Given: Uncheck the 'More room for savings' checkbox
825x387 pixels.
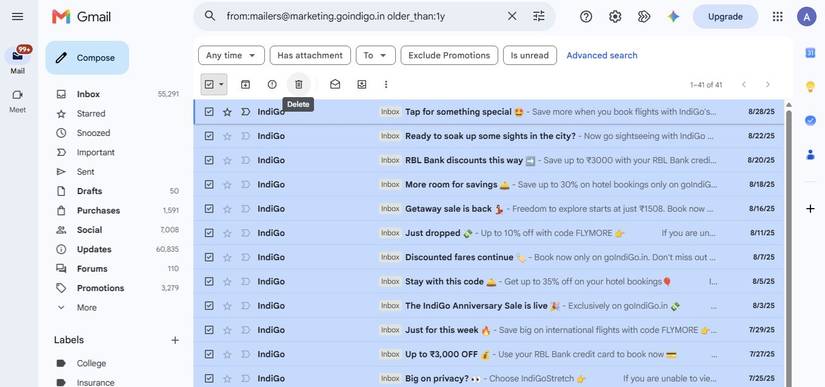Looking at the screenshot, I should coord(209,185).
